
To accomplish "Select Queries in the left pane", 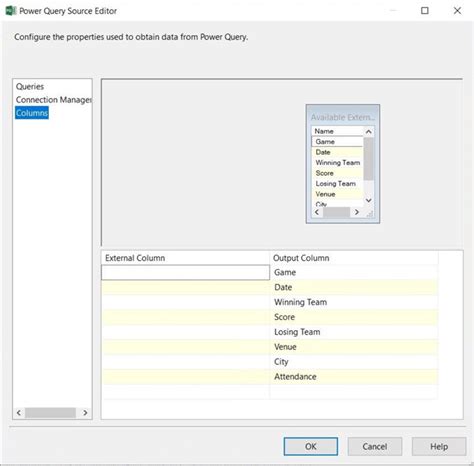I will tap(30, 87).
